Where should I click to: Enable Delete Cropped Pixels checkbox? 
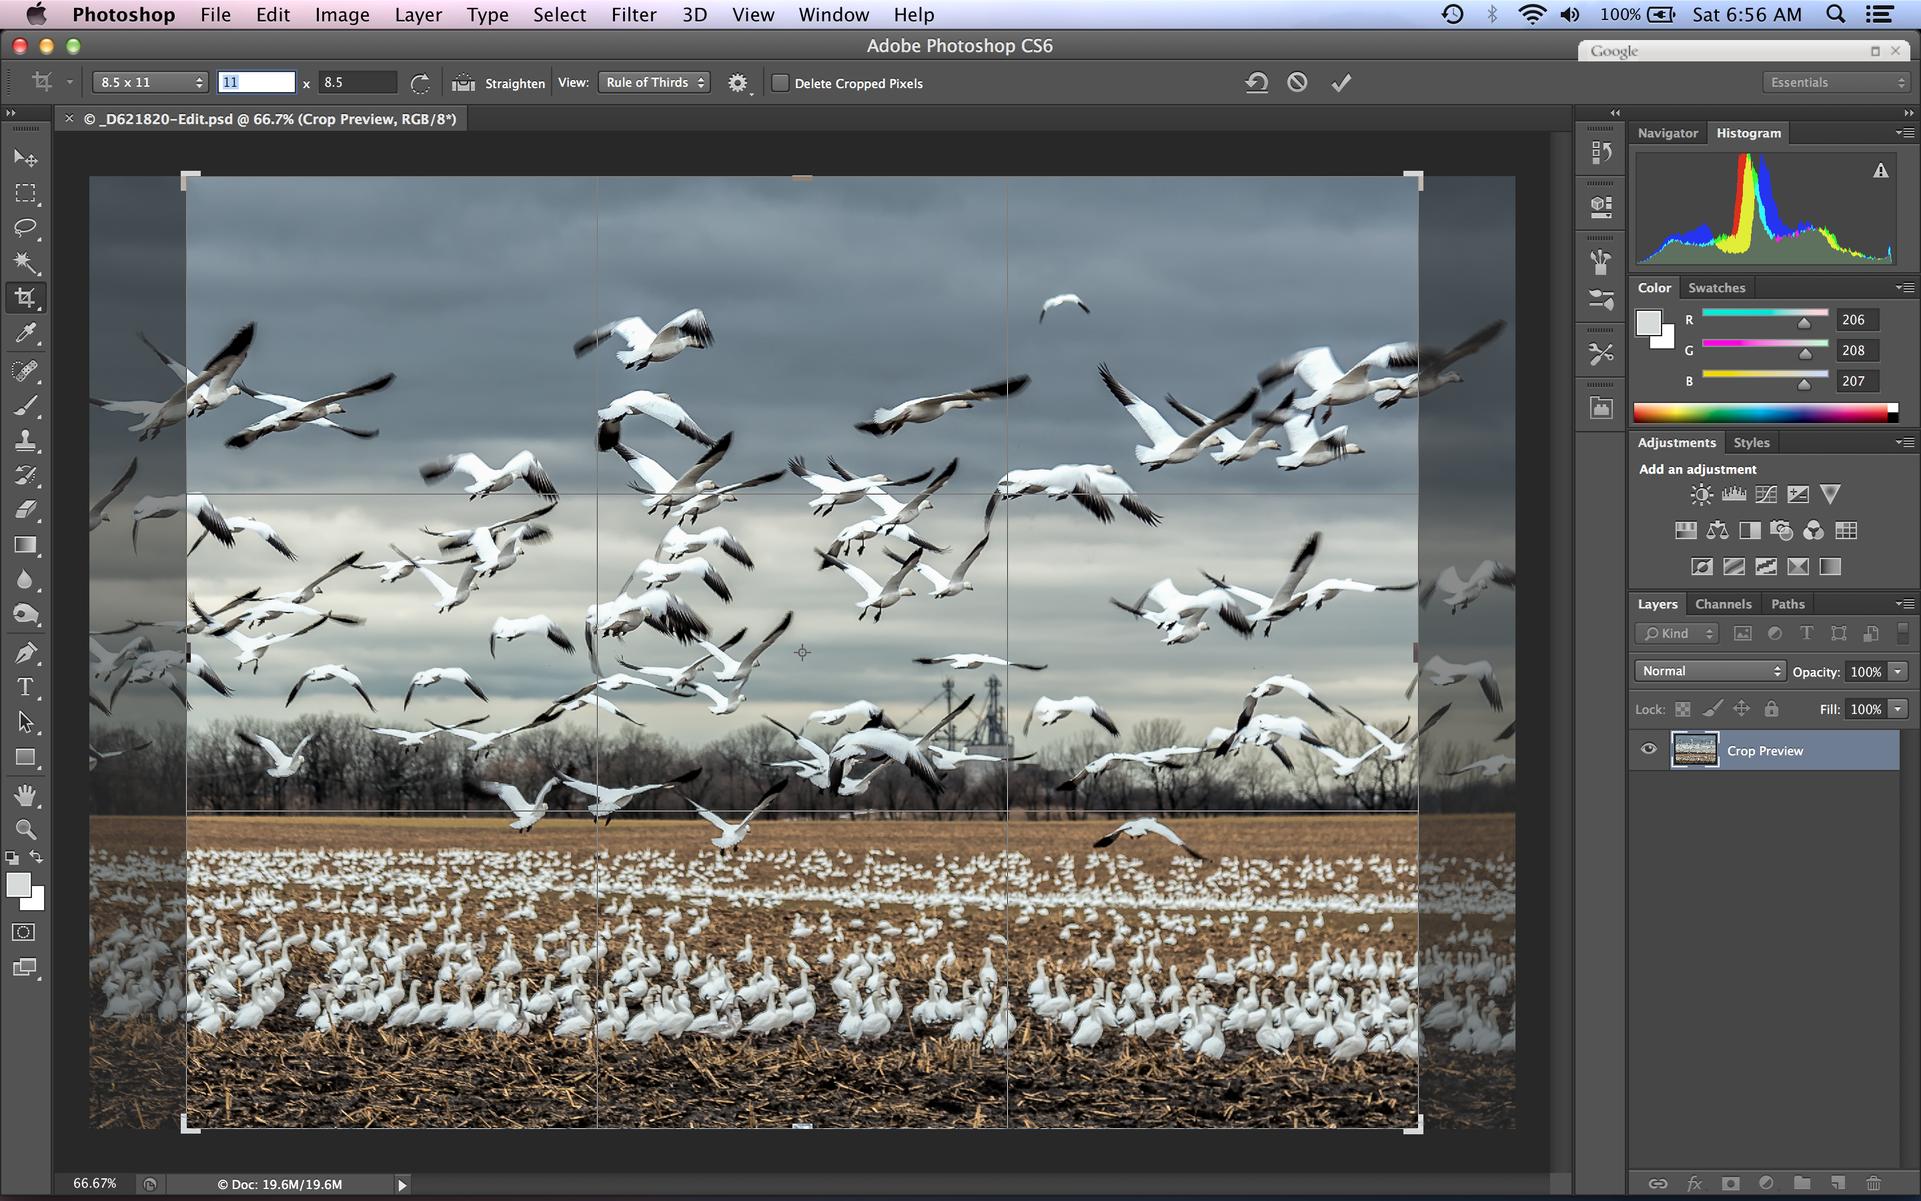(780, 83)
